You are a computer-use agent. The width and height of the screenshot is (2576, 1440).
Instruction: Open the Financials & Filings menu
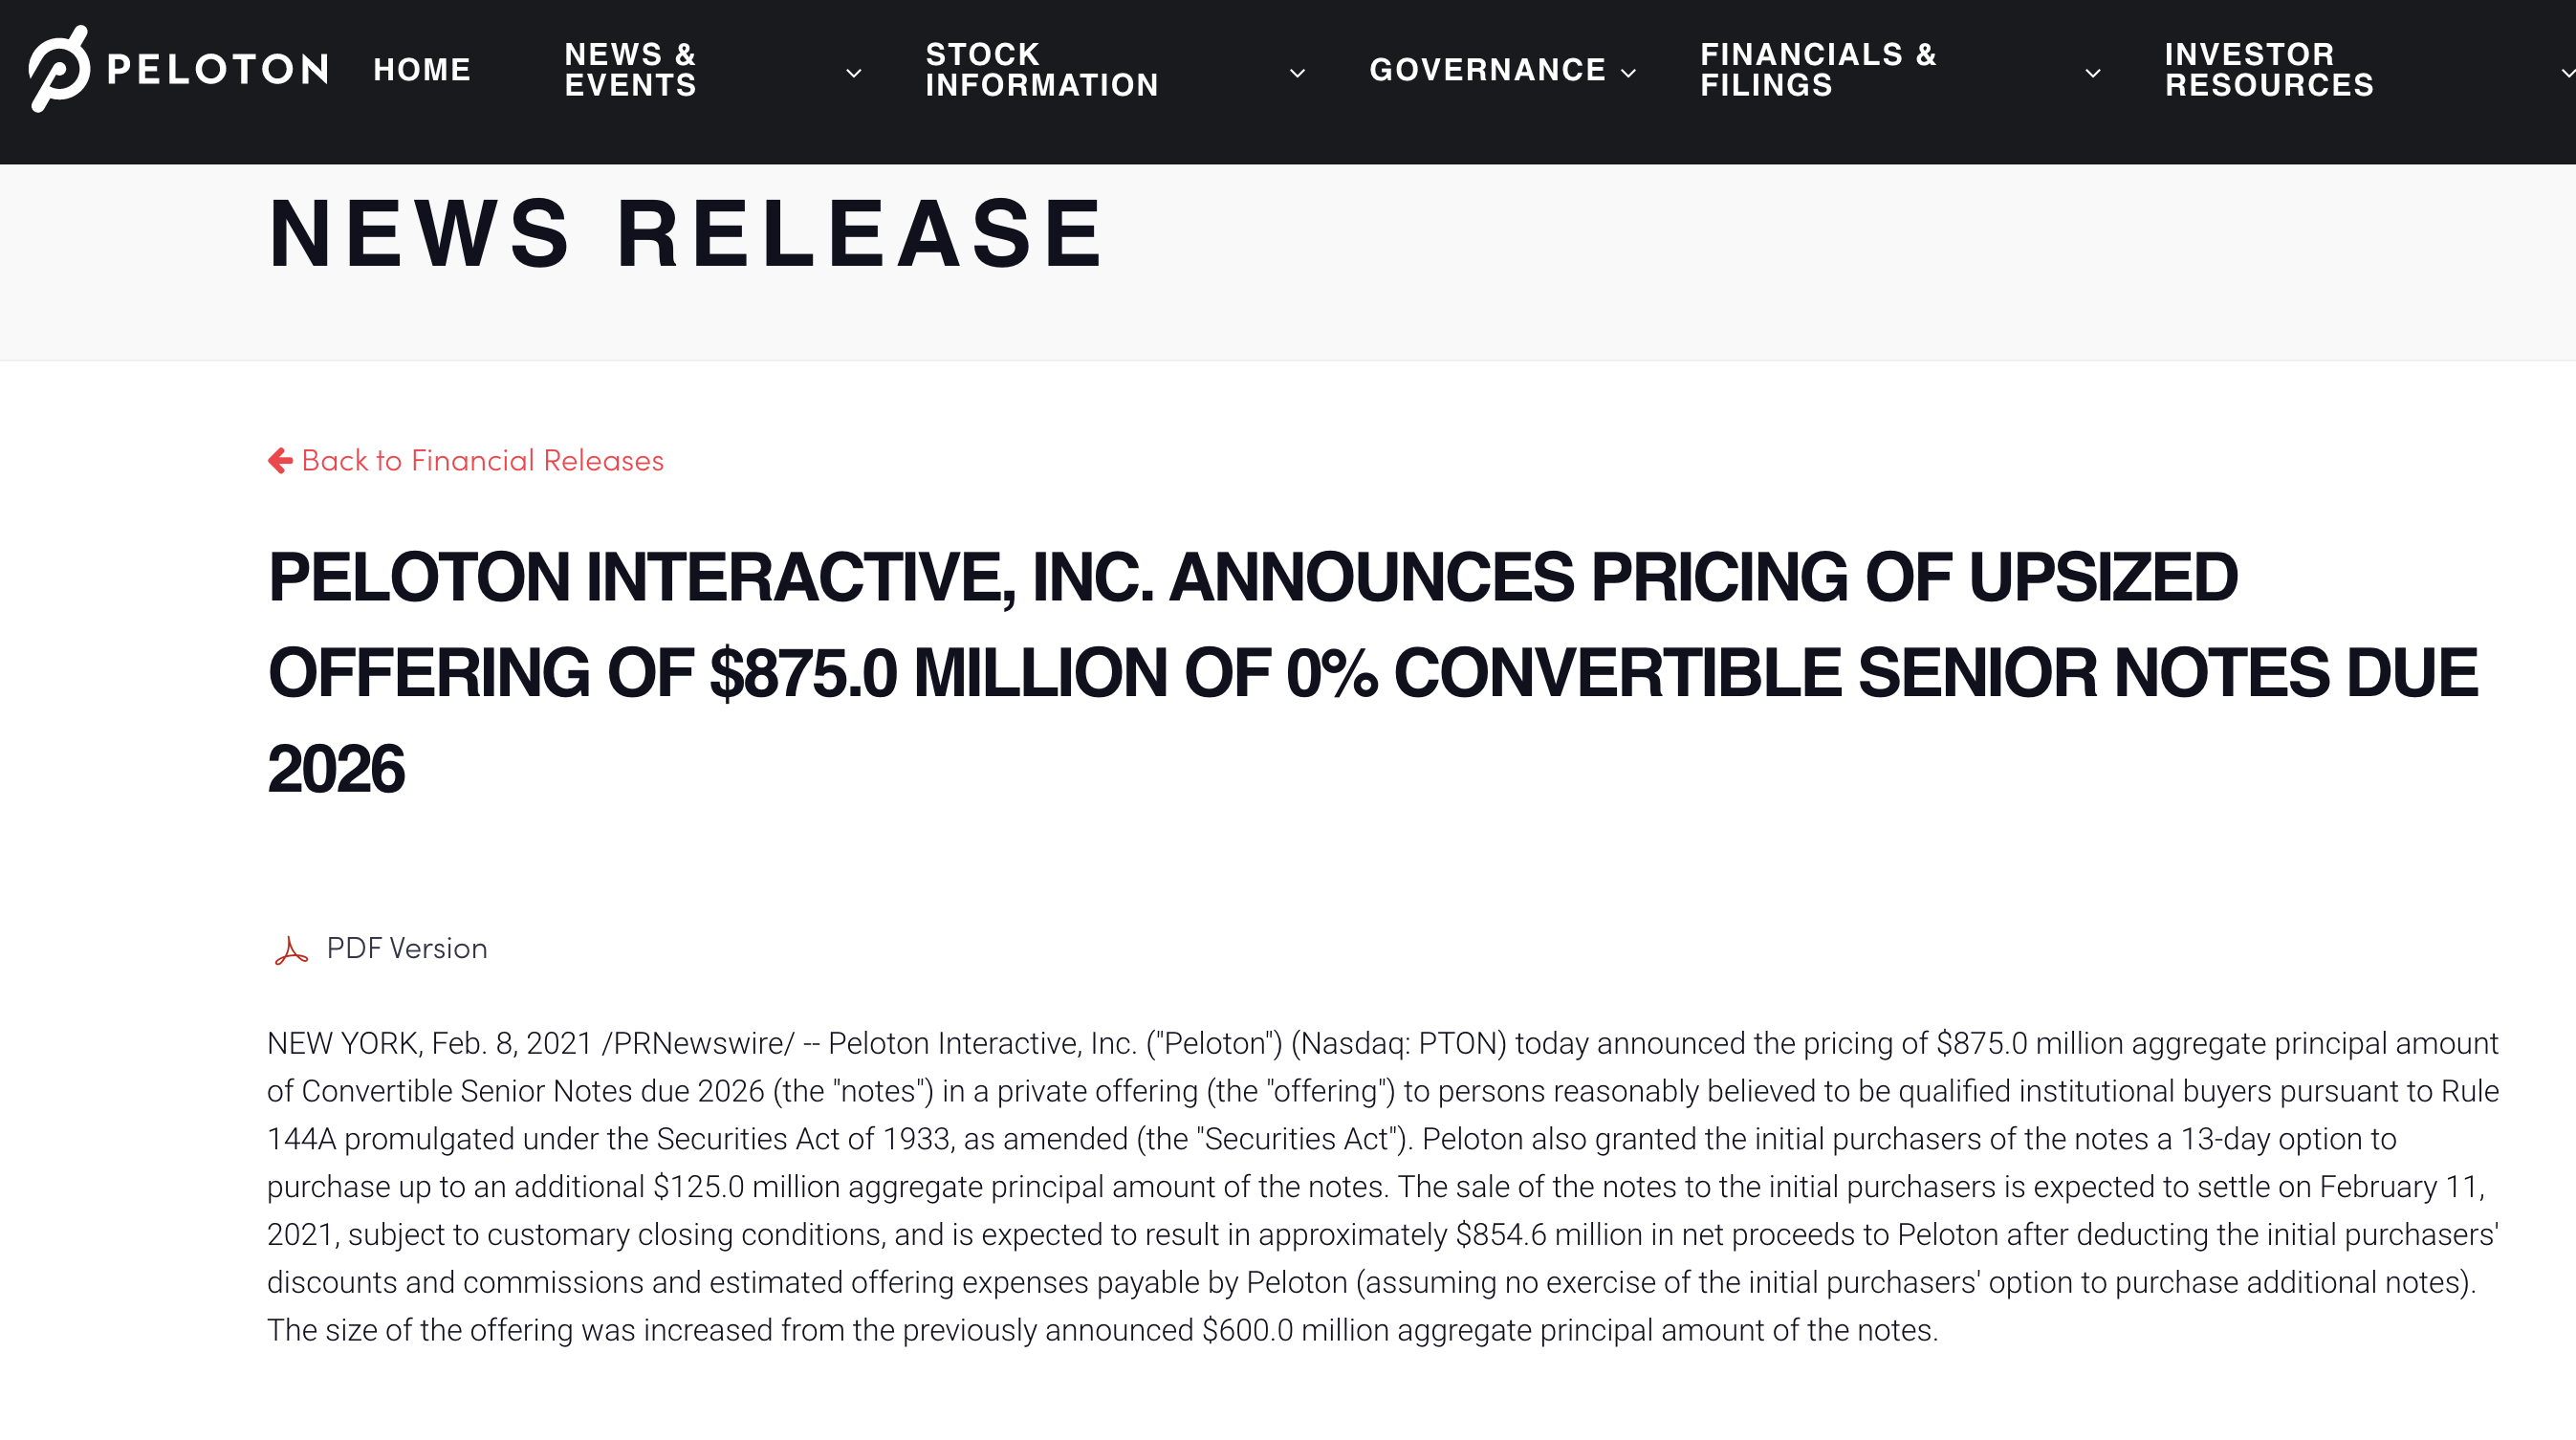point(1818,70)
